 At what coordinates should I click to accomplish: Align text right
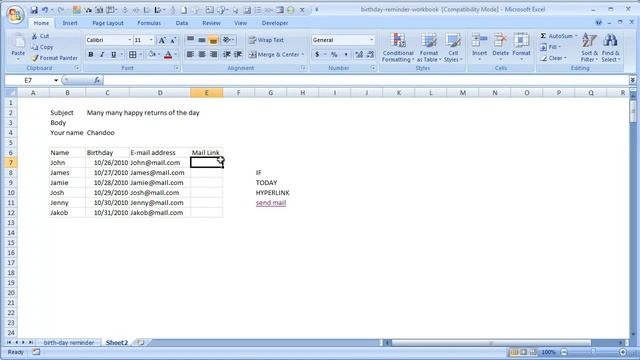(213, 54)
